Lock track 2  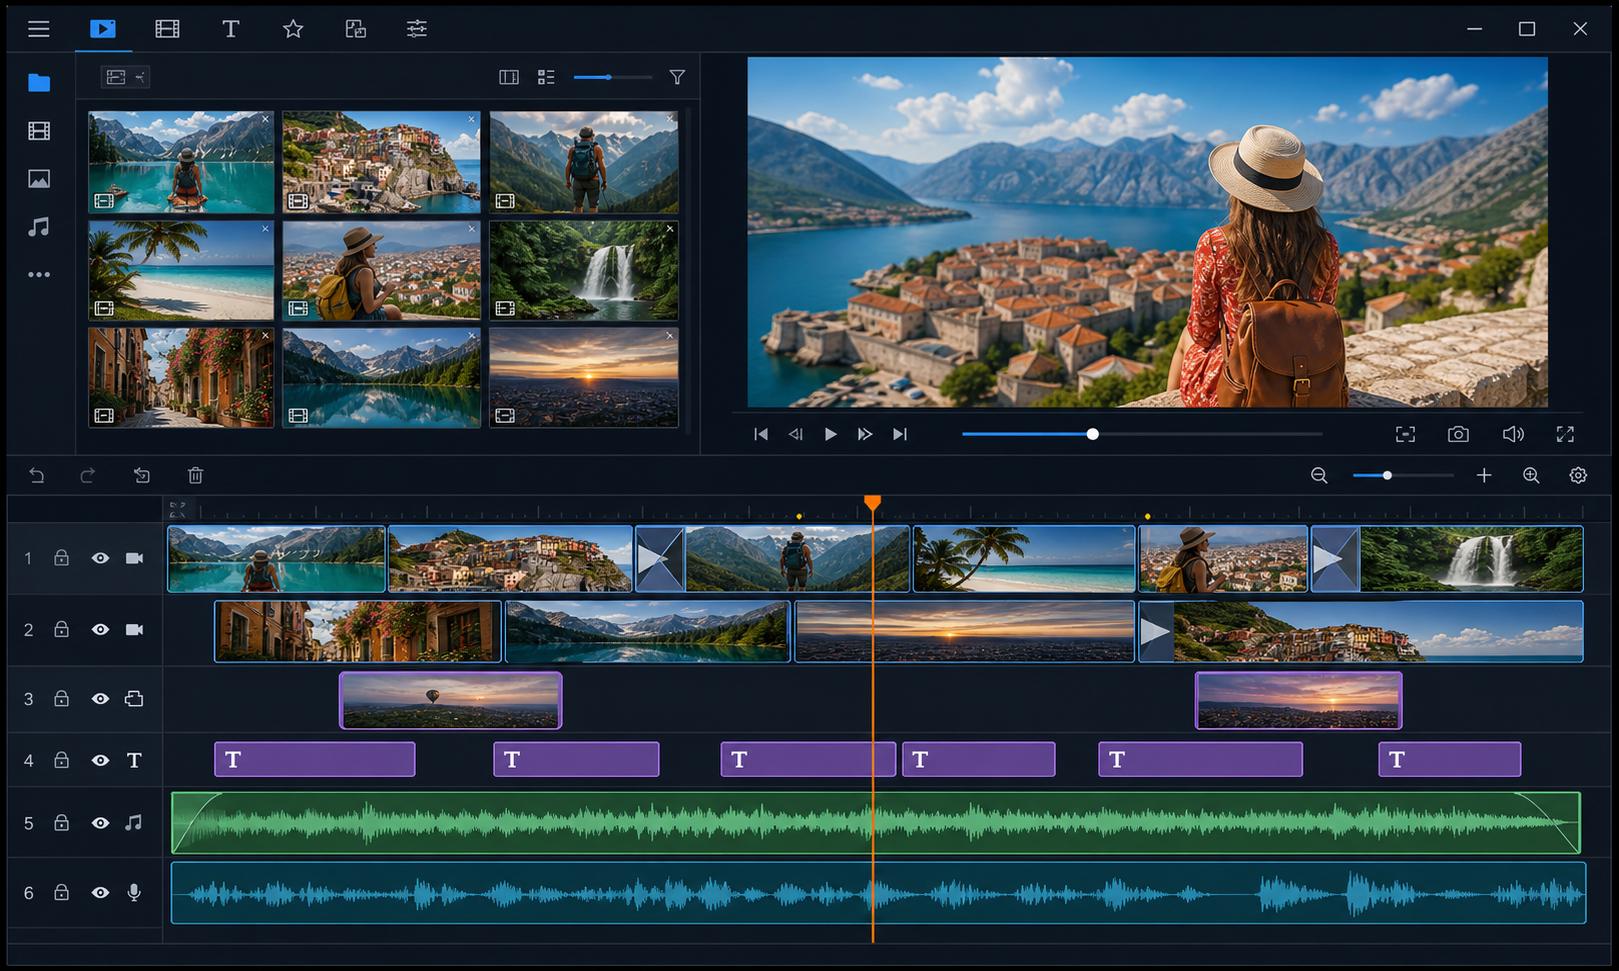click(62, 629)
